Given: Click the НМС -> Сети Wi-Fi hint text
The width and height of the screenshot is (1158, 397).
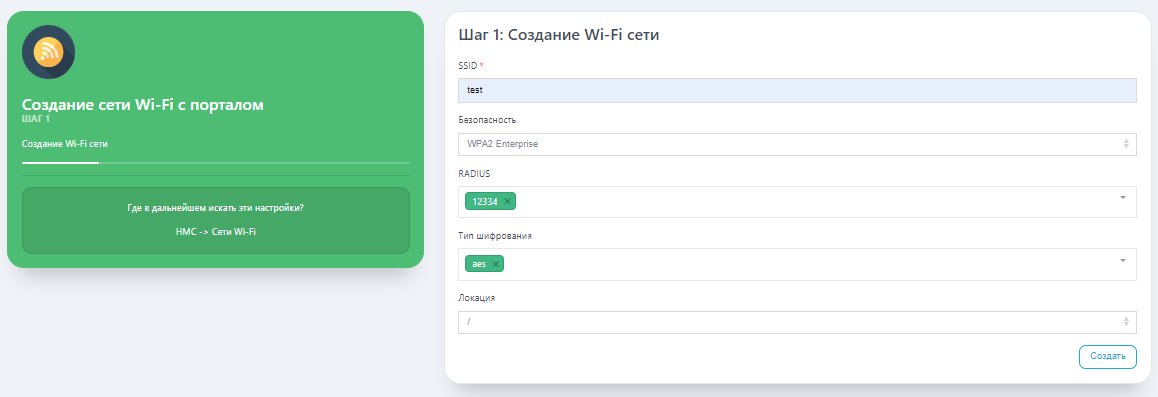Looking at the screenshot, I should coord(216,232).
